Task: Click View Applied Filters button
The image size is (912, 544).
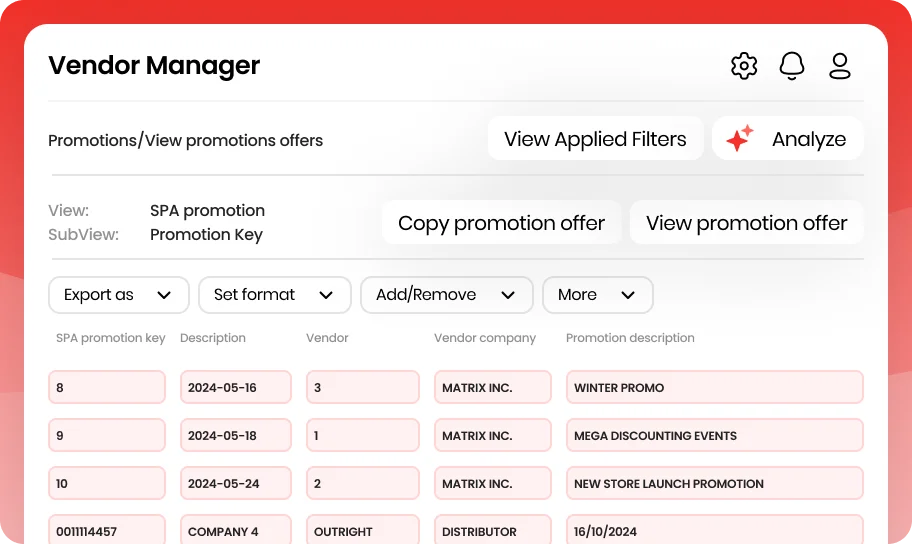Action: click(x=595, y=138)
